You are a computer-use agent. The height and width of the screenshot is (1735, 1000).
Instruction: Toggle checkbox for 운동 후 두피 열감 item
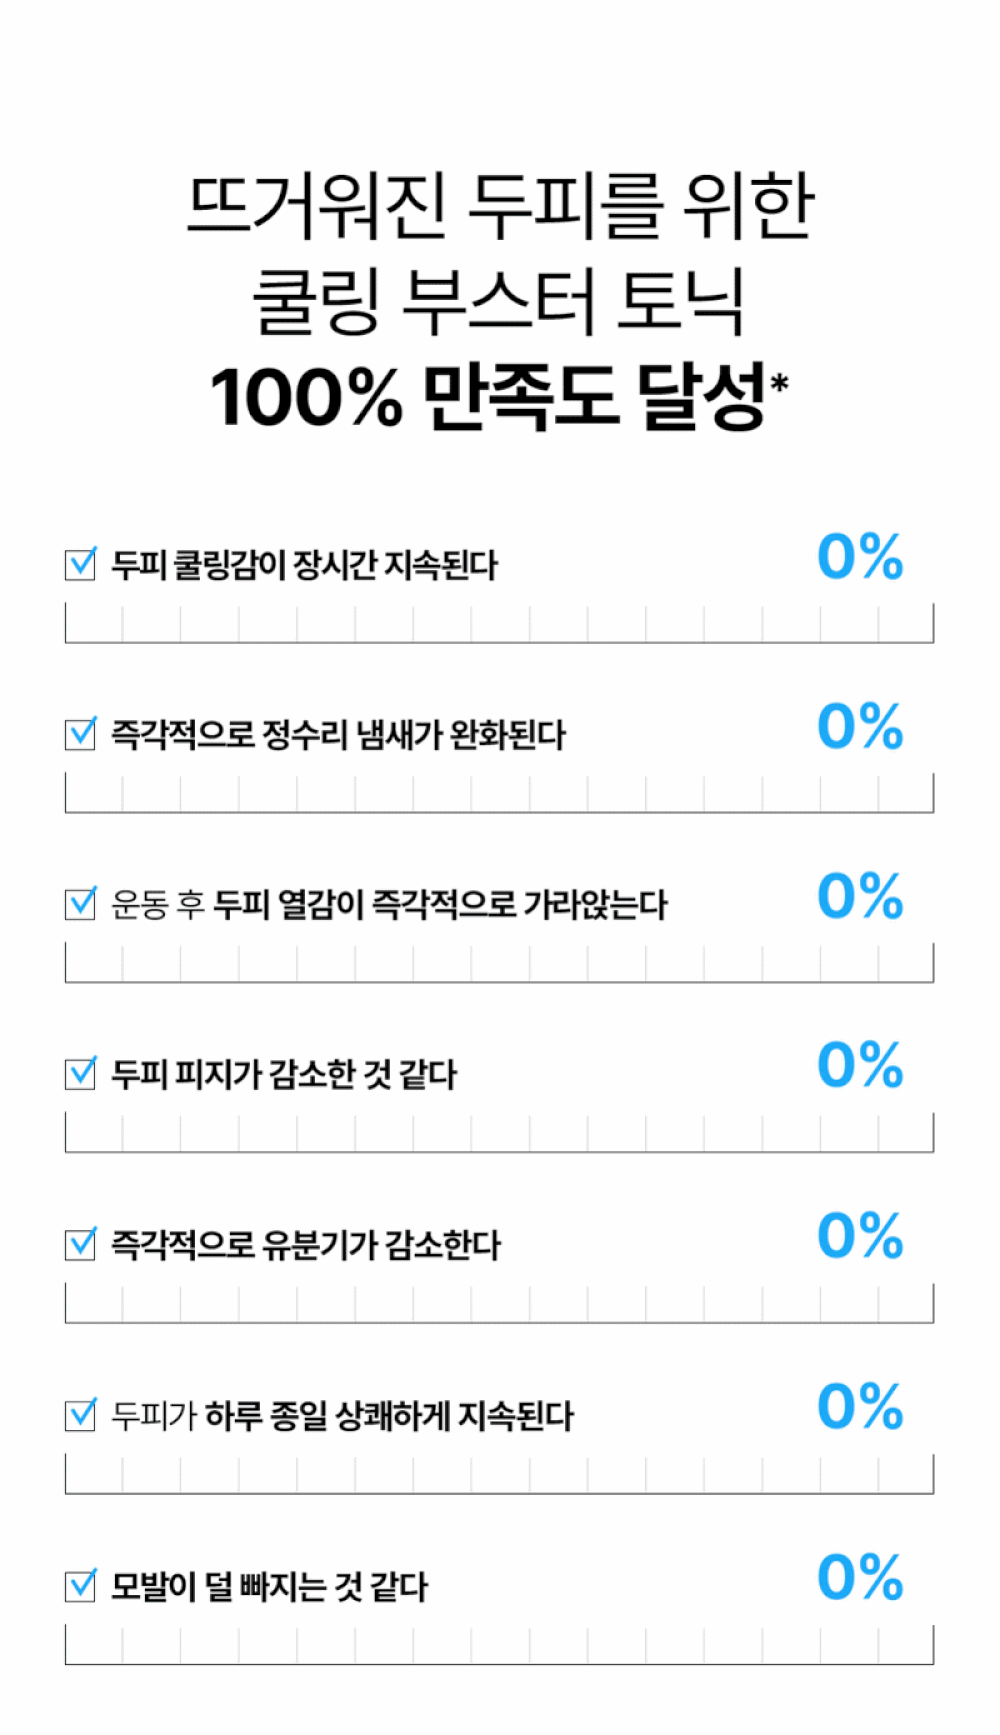(80, 904)
